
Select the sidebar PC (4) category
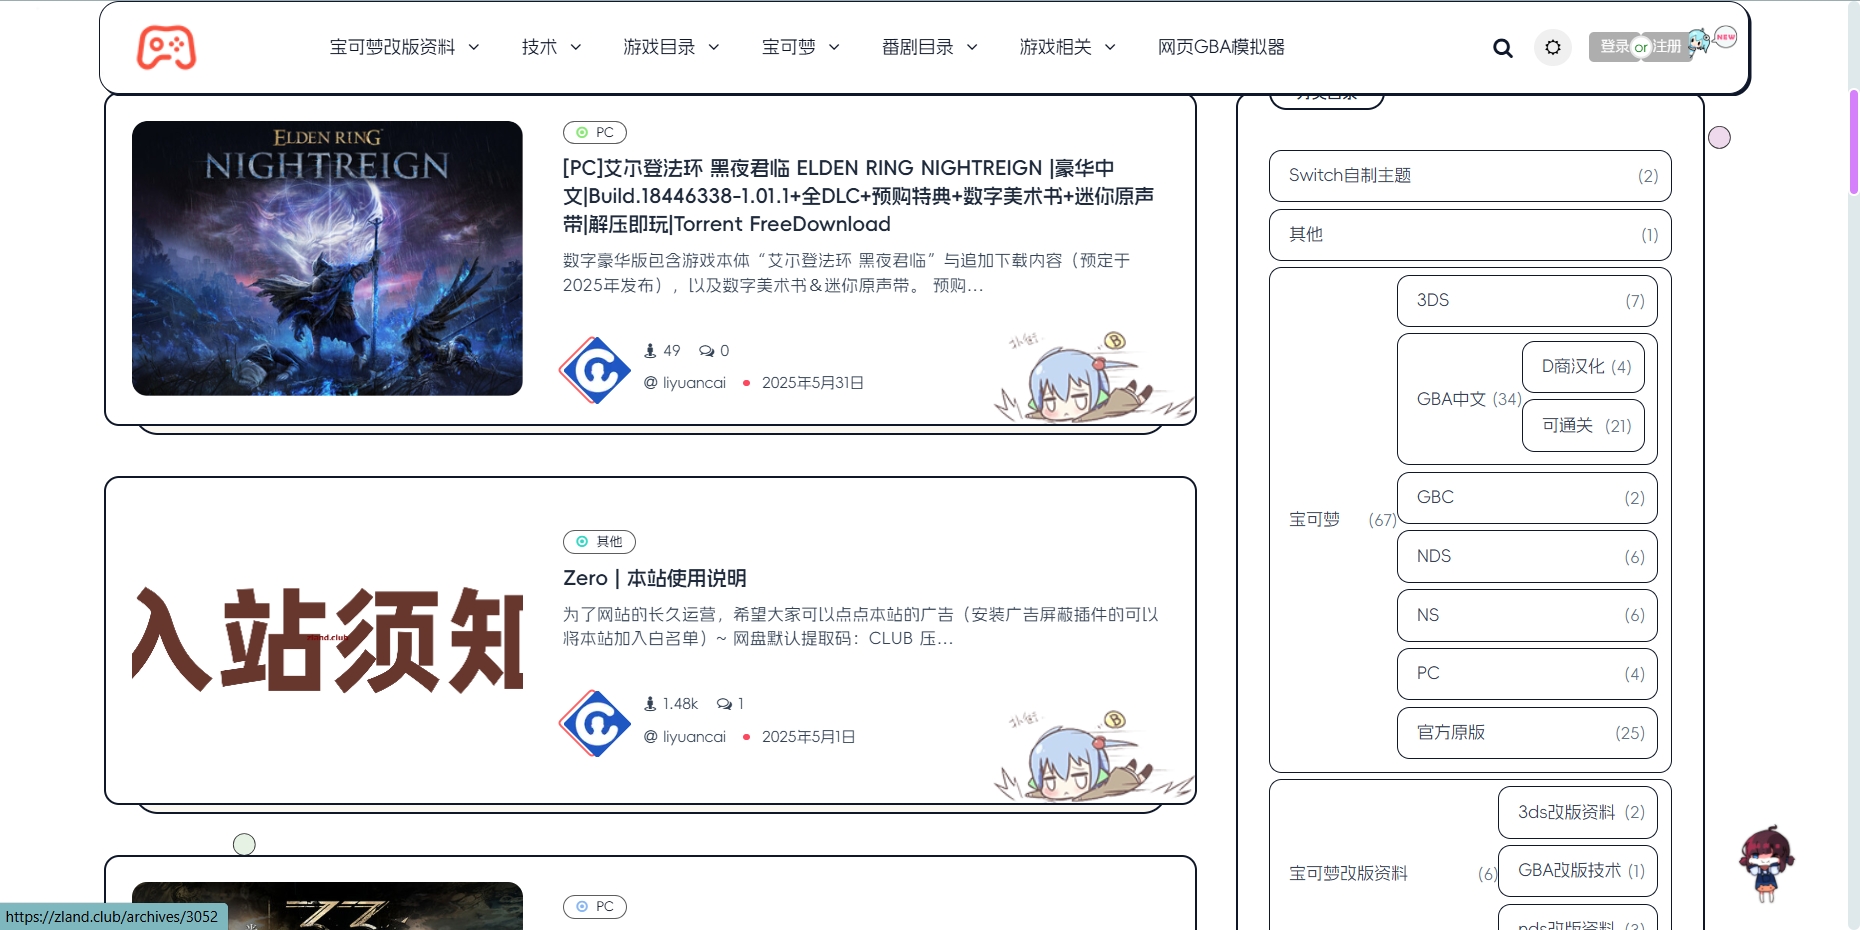pos(1527,674)
